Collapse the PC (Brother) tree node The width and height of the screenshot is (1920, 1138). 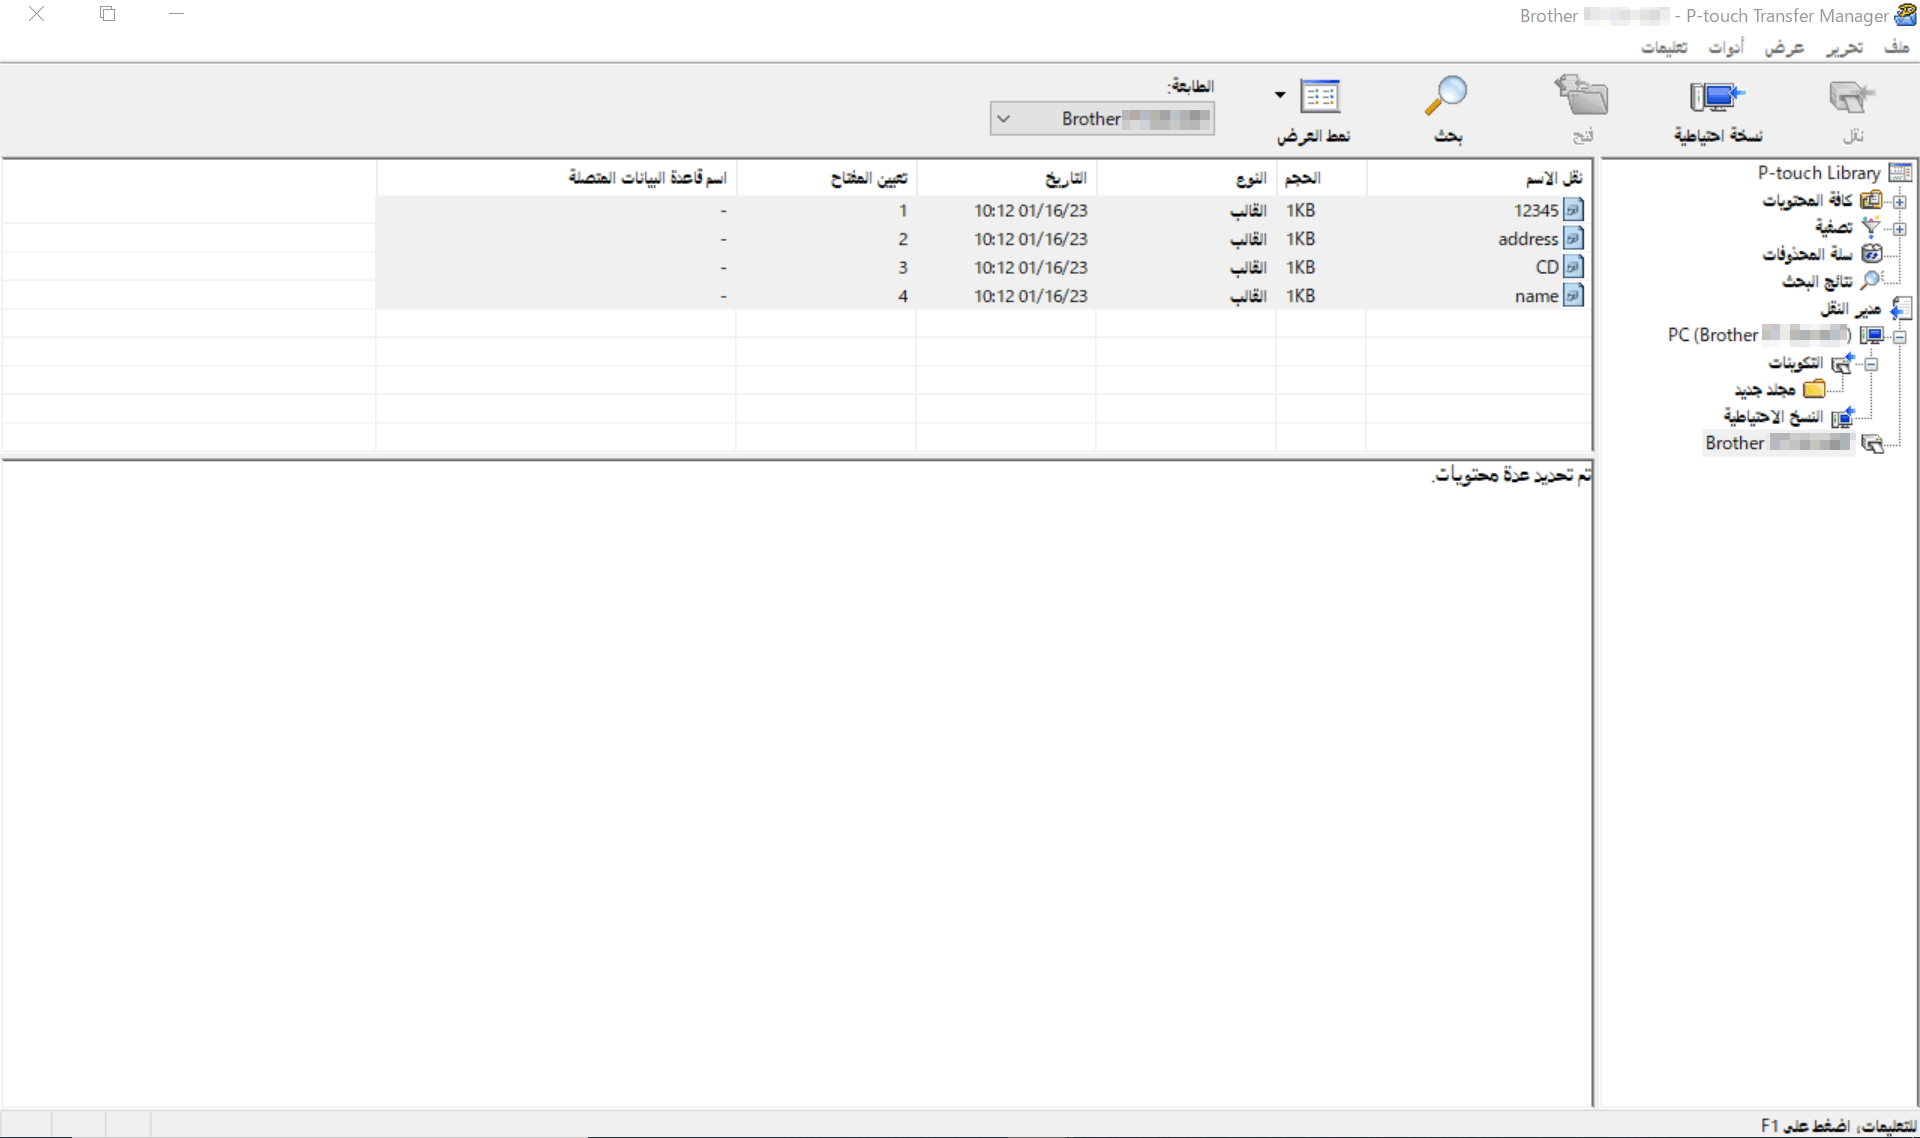[x=1899, y=336]
